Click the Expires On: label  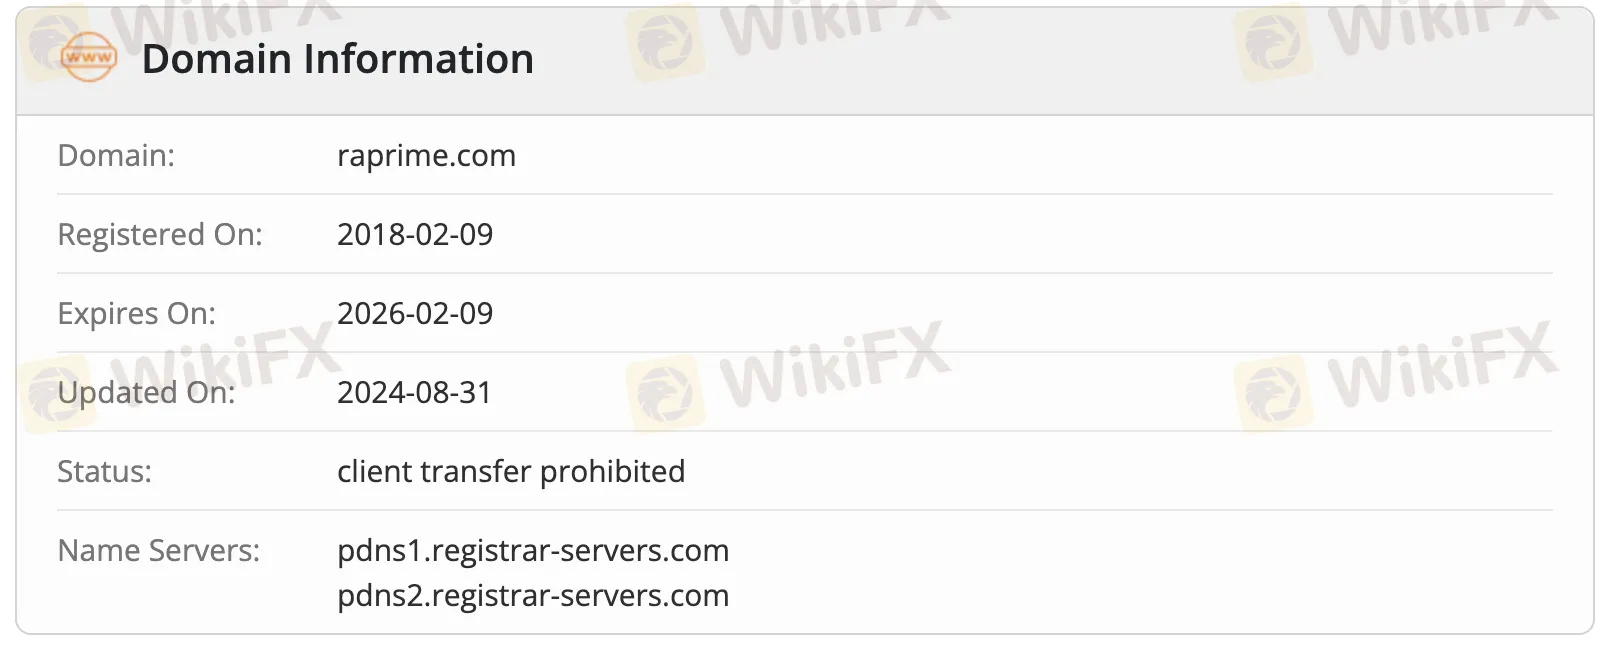pos(136,314)
